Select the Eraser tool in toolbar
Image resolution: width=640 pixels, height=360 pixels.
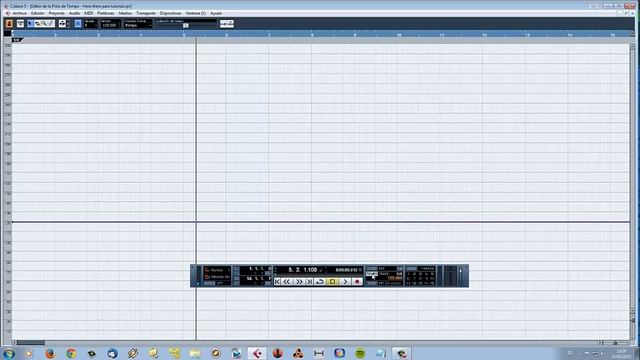point(38,24)
